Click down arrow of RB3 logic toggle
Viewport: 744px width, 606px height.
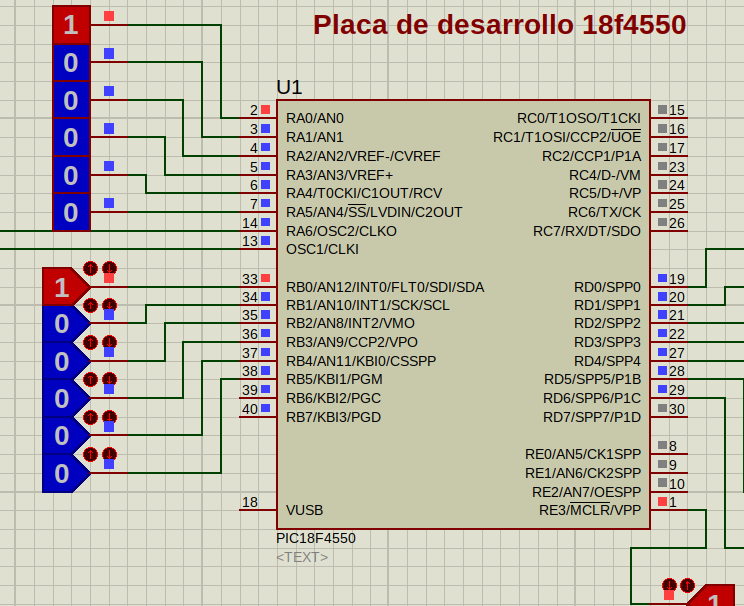(x=109, y=380)
